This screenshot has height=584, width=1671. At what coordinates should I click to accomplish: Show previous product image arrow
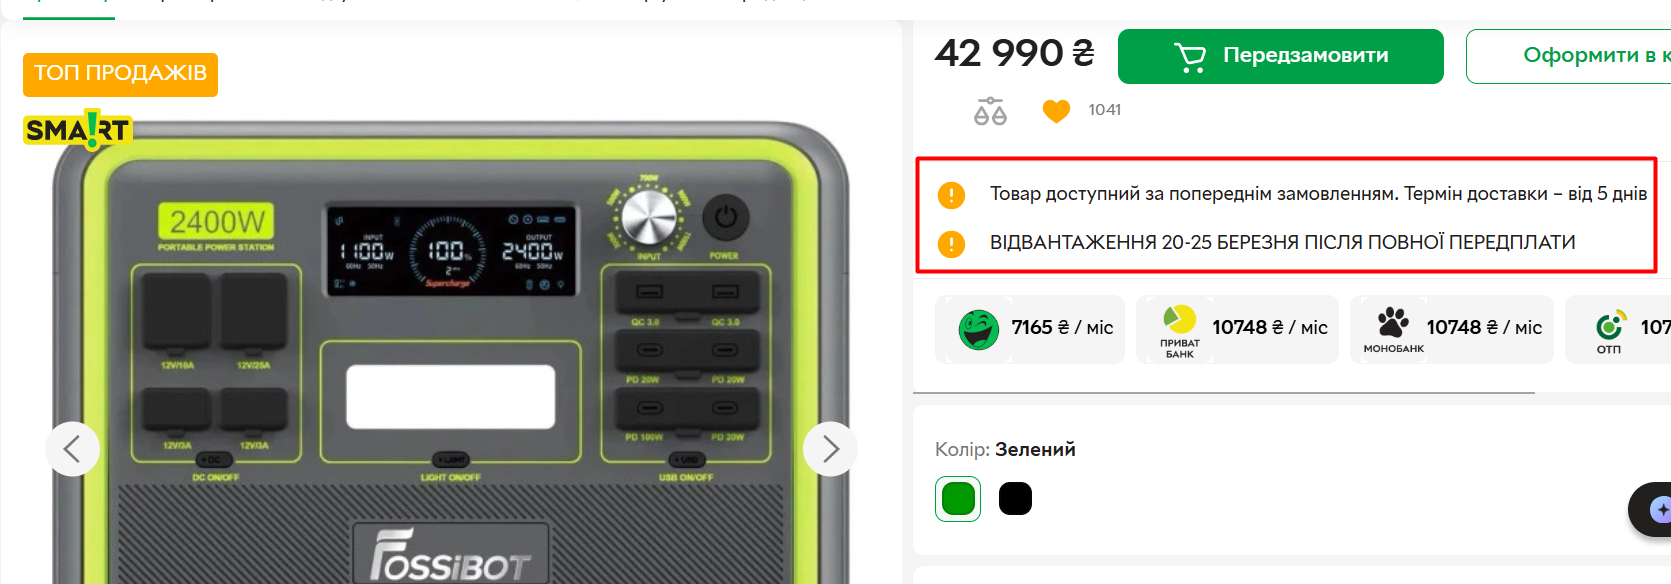tap(72, 449)
